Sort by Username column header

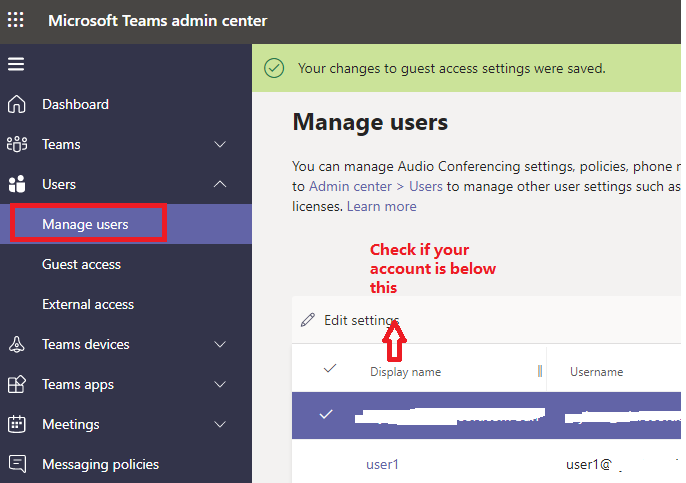pyautogui.click(x=597, y=372)
